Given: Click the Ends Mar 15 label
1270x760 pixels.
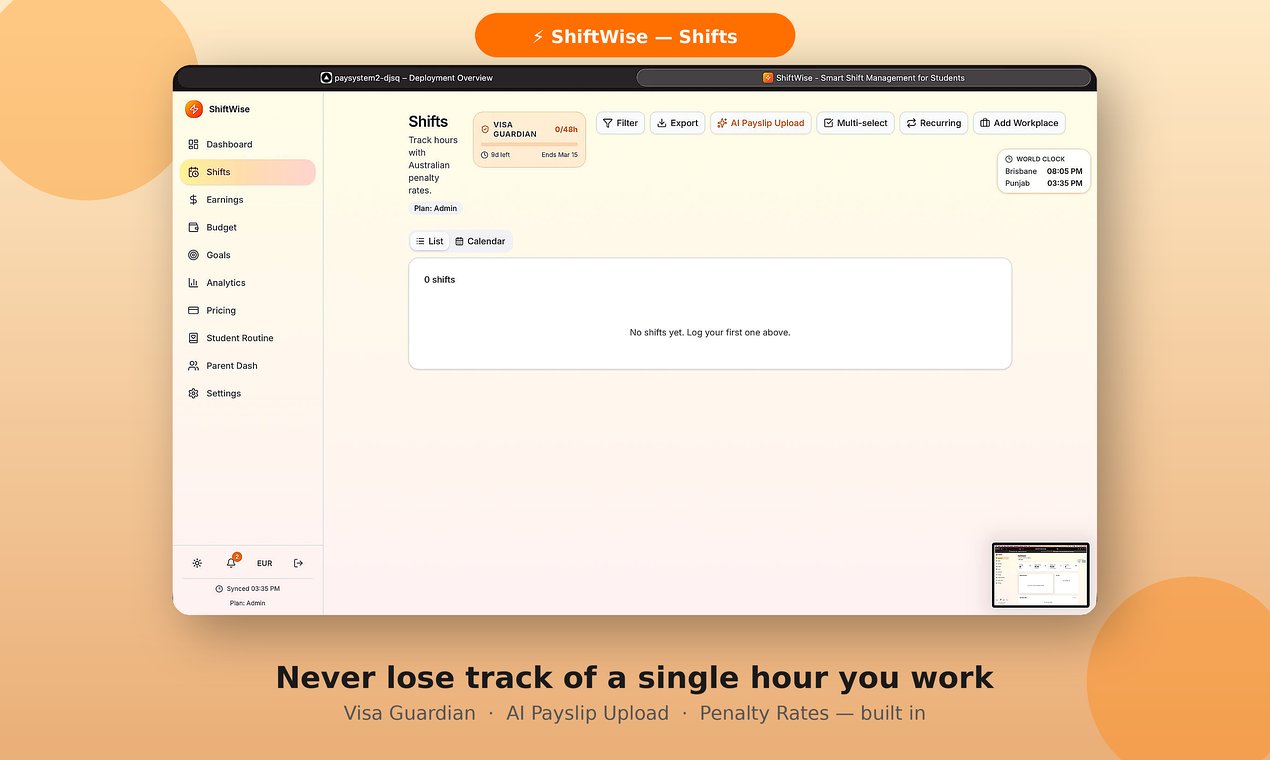Looking at the screenshot, I should [x=559, y=155].
